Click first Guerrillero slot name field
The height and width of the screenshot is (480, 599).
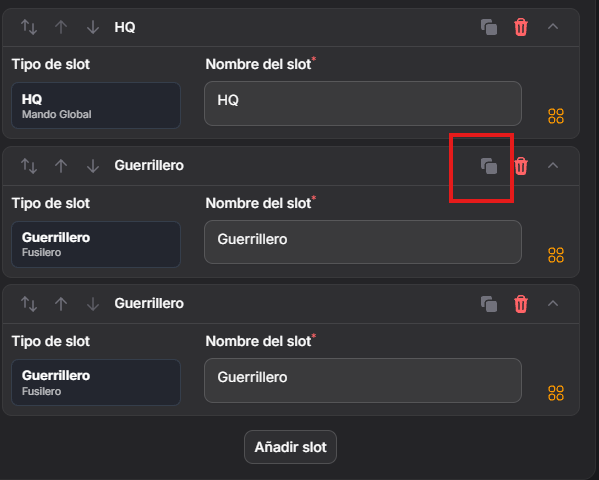click(x=363, y=242)
